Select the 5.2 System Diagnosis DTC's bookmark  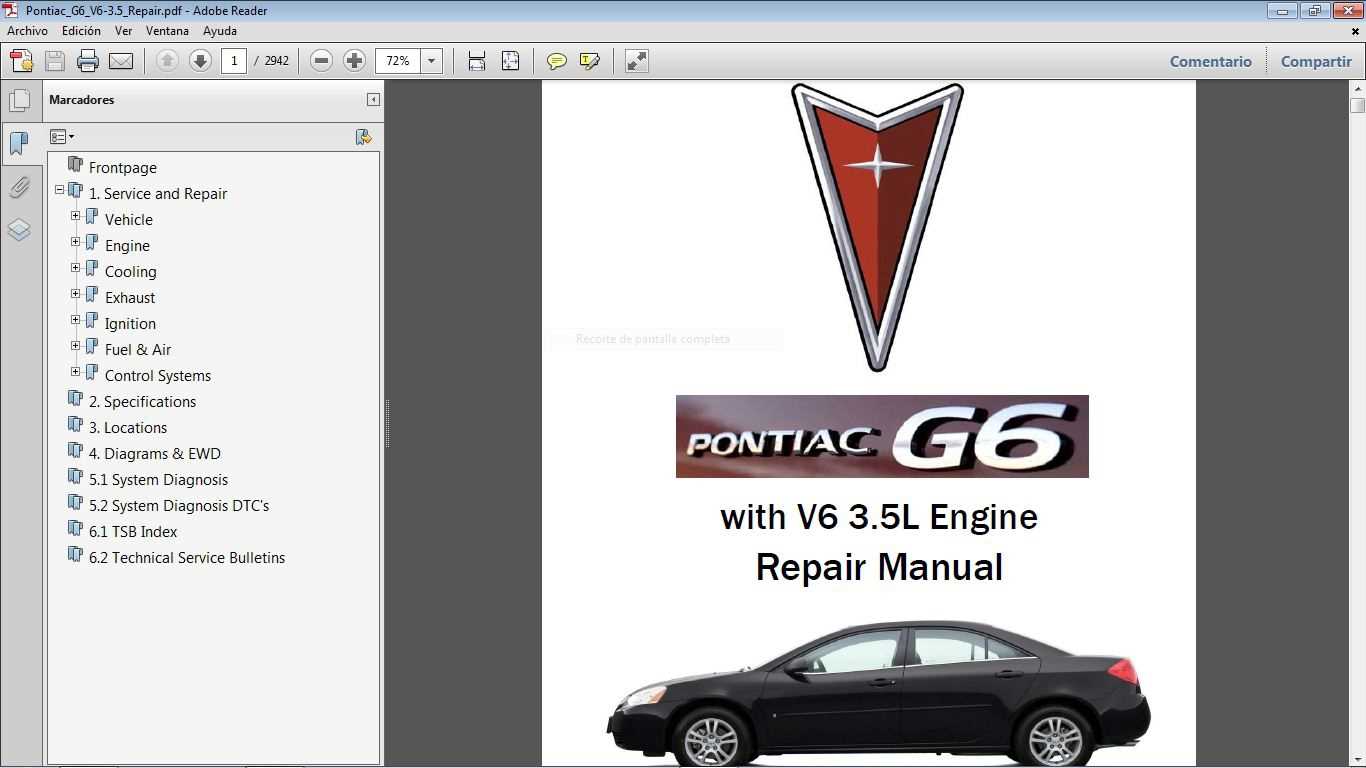coord(179,506)
